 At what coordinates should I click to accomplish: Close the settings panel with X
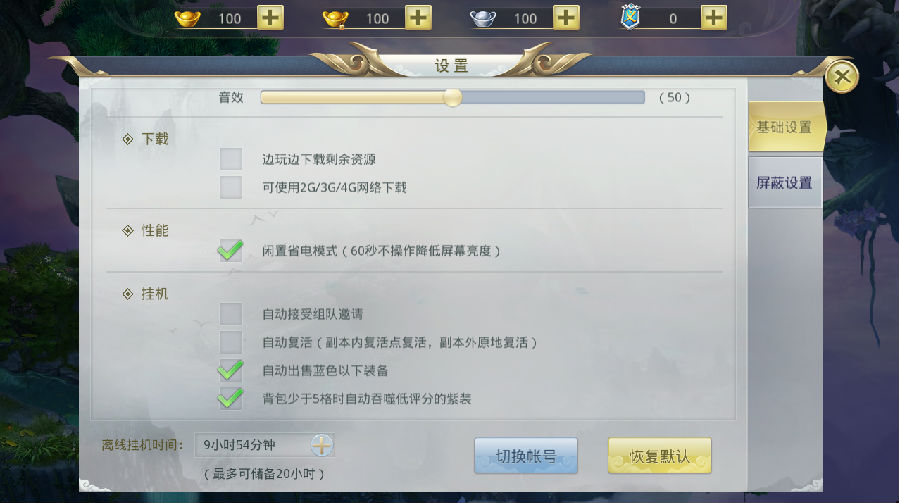(x=842, y=76)
